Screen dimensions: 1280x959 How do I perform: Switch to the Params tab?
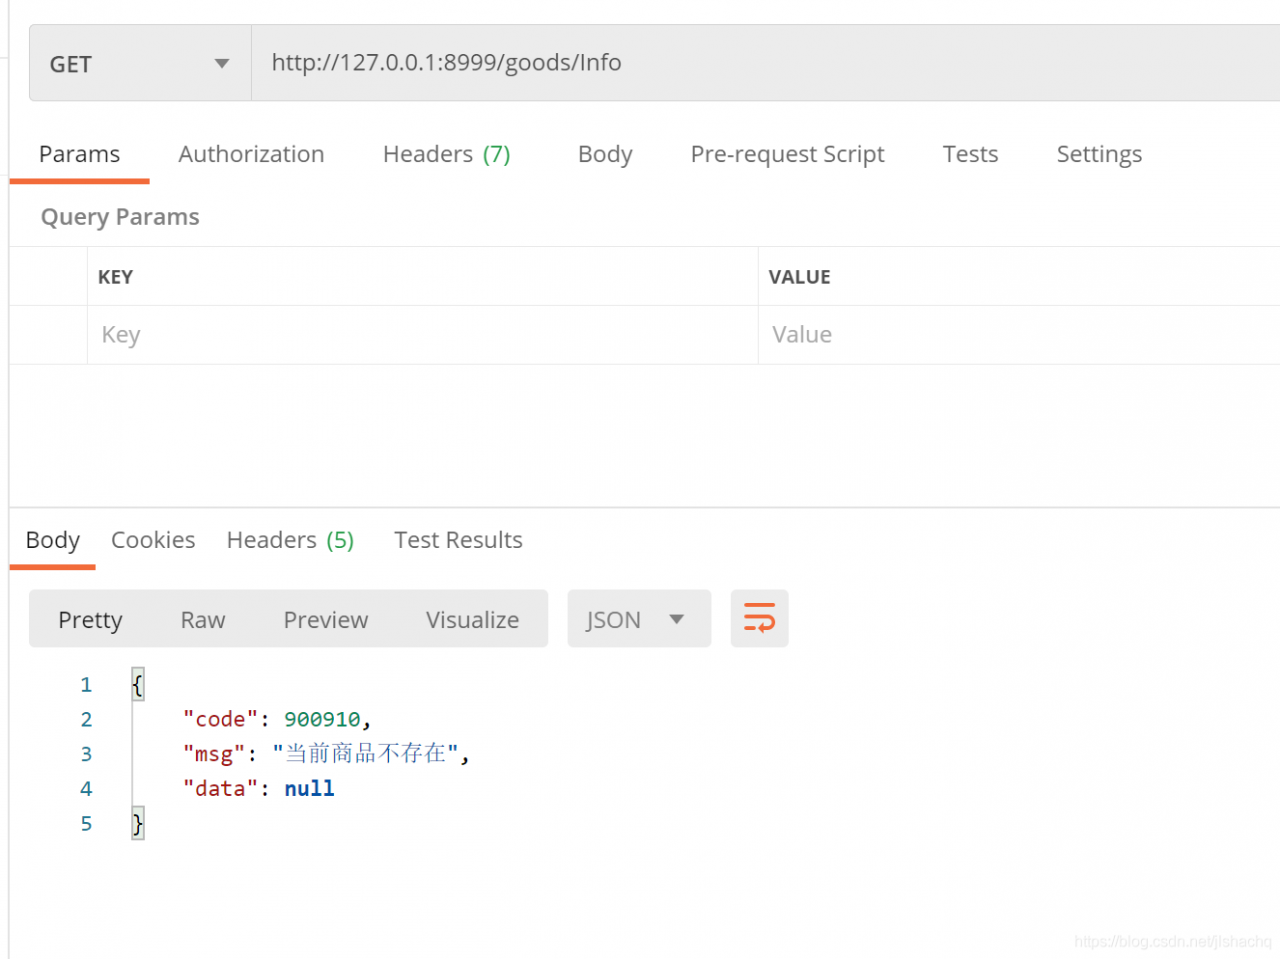pyautogui.click(x=79, y=155)
